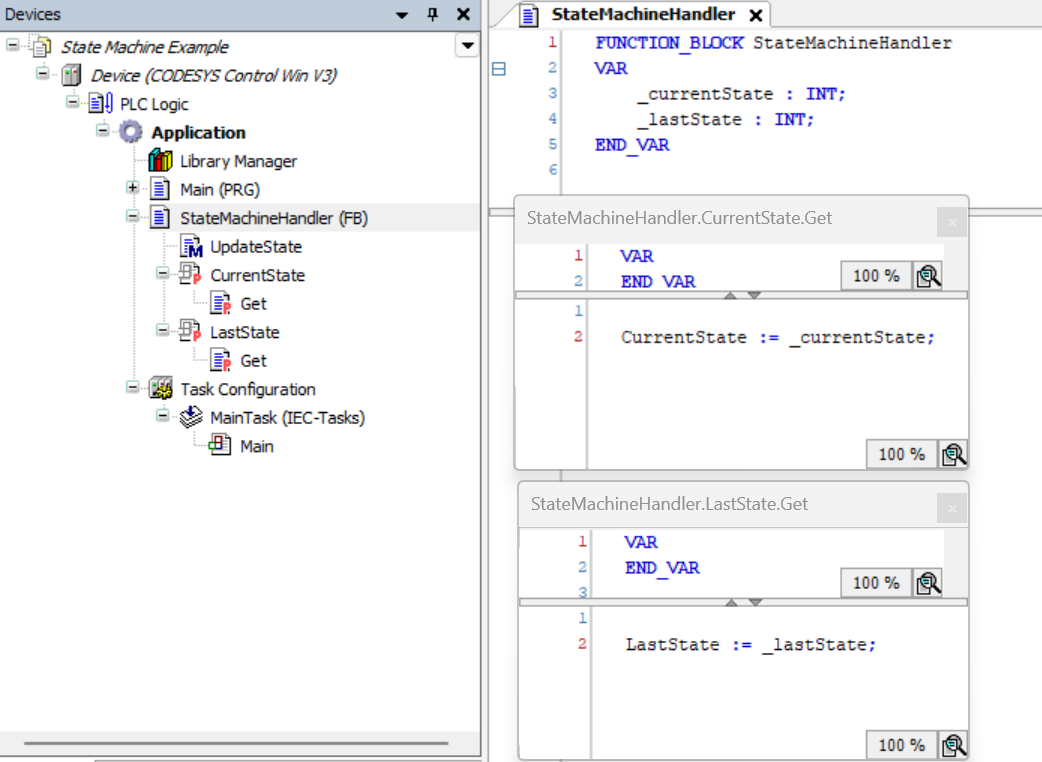The height and width of the screenshot is (762, 1042).
Task: Click the Library Manager books icon
Action: (x=160, y=161)
